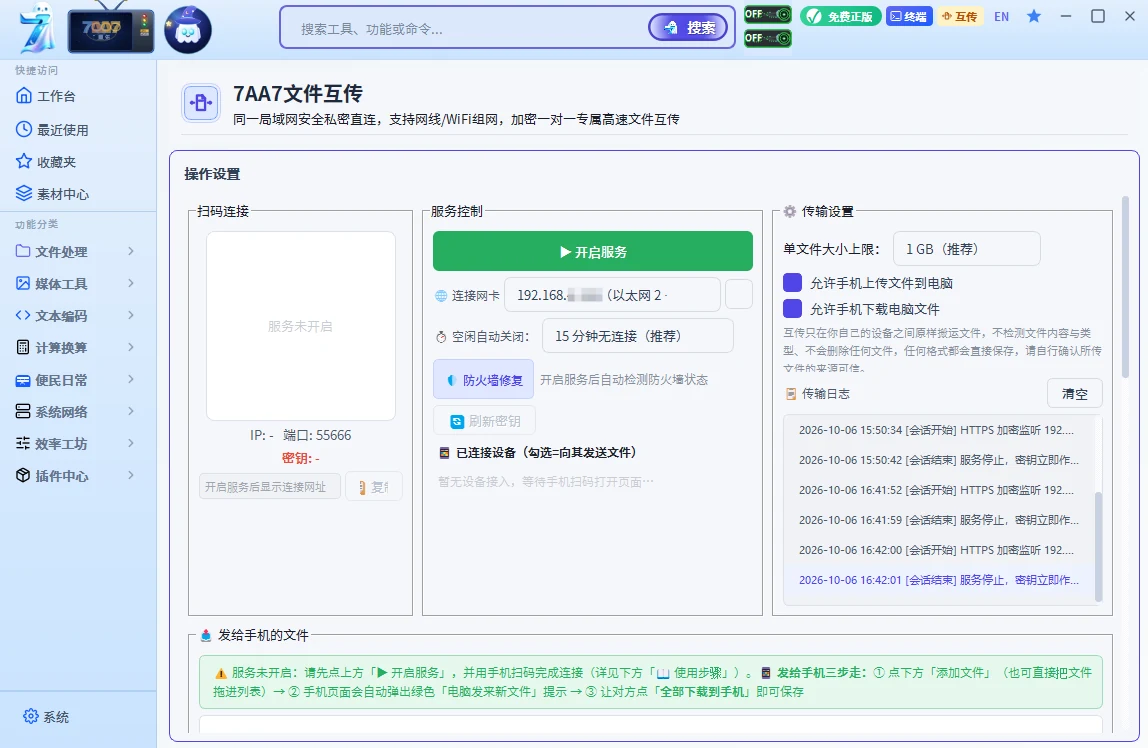Viewport: 1148px width, 748px height.
Task: Toggle 允许手机下载电脑文件 checkbox
Action: click(x=792, y=309)
